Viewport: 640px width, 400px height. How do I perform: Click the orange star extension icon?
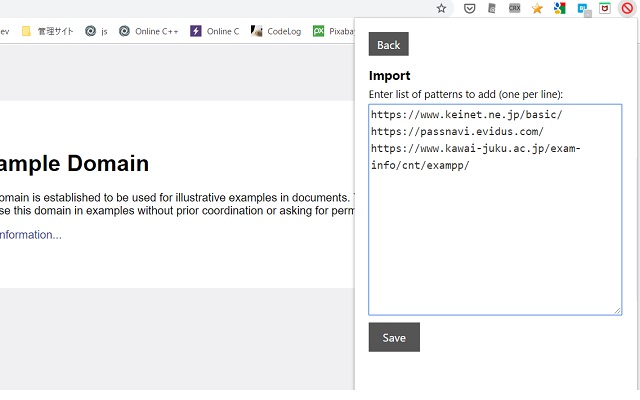[537, 8]
